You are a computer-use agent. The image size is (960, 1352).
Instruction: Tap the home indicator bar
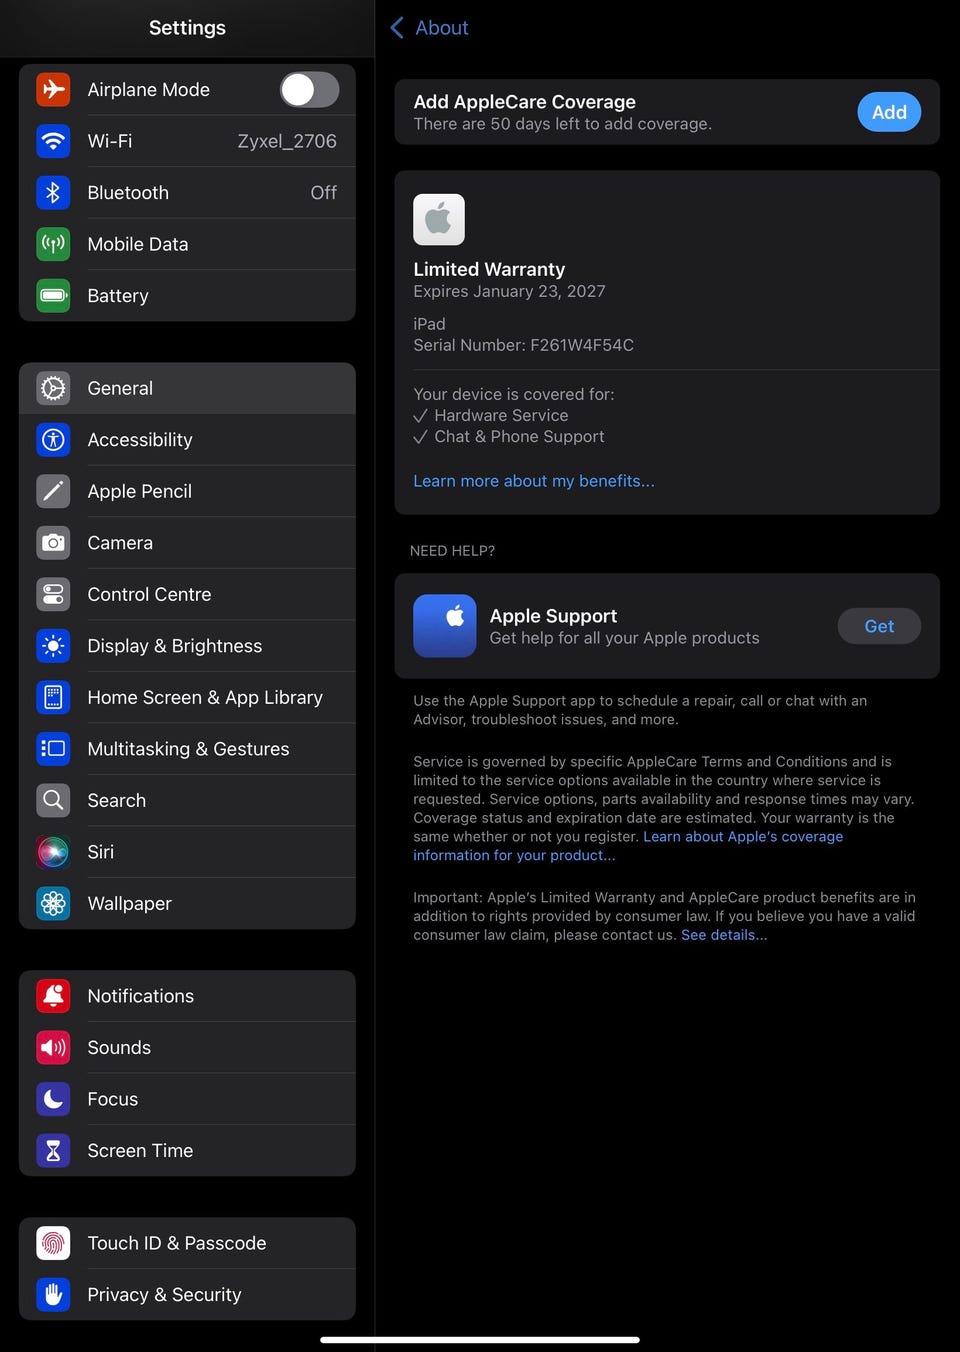pyautogui.click(x=480, y=1339)
